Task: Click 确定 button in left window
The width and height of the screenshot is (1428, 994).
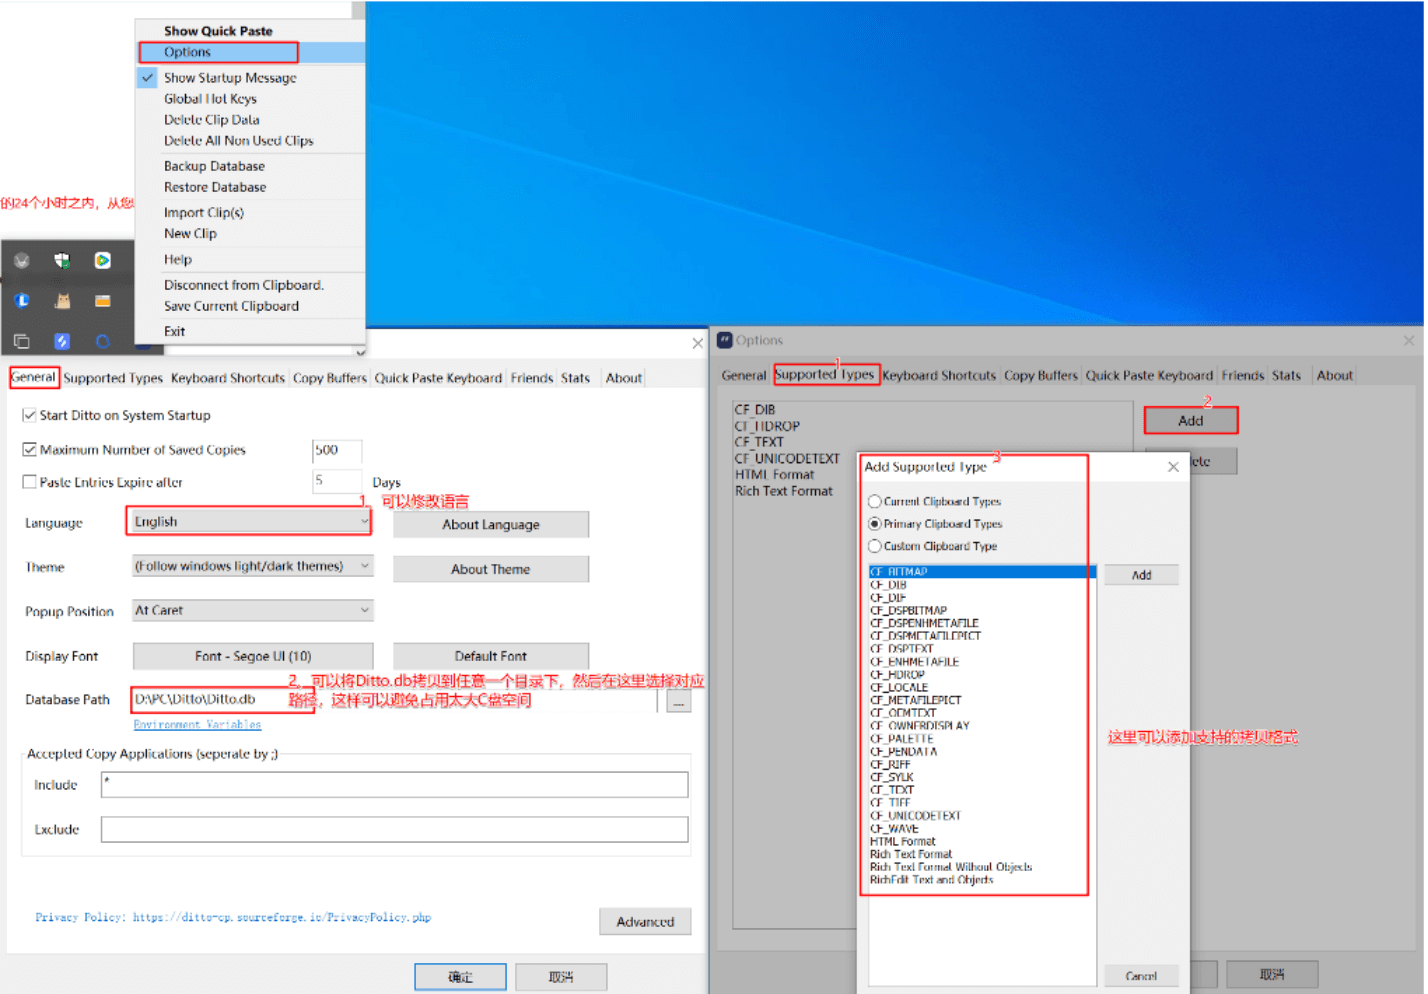Action: 460,977
